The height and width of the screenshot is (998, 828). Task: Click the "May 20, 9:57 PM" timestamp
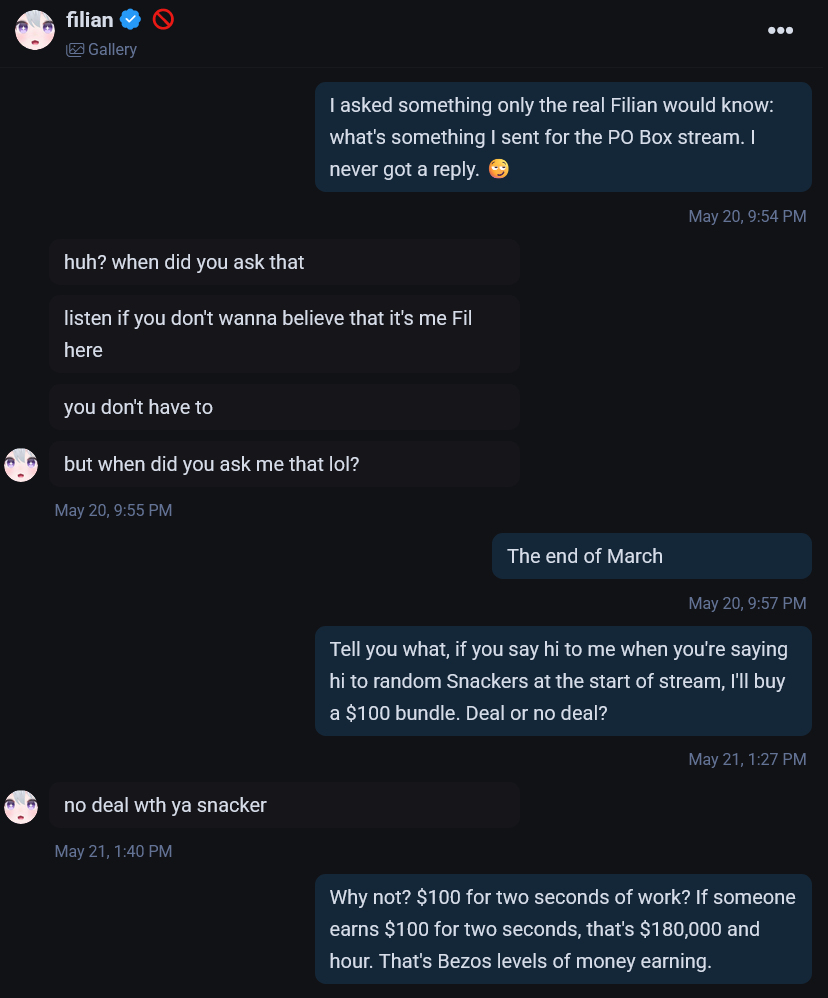coord(747,603)
